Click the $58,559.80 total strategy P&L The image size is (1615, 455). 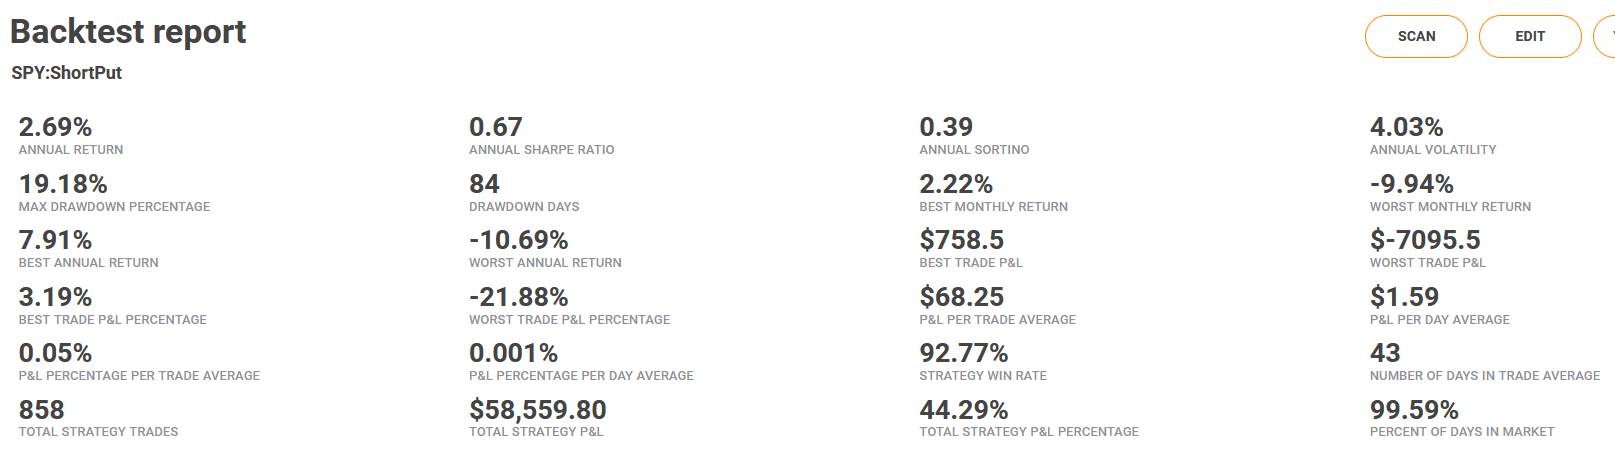click(538, 410)
